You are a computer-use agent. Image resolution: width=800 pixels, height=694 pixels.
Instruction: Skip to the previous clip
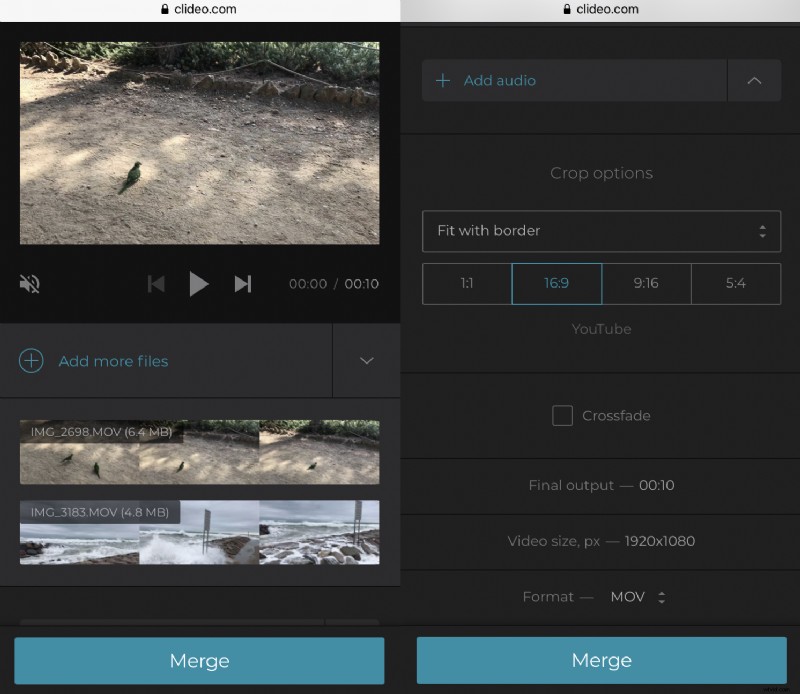[156, 284]
